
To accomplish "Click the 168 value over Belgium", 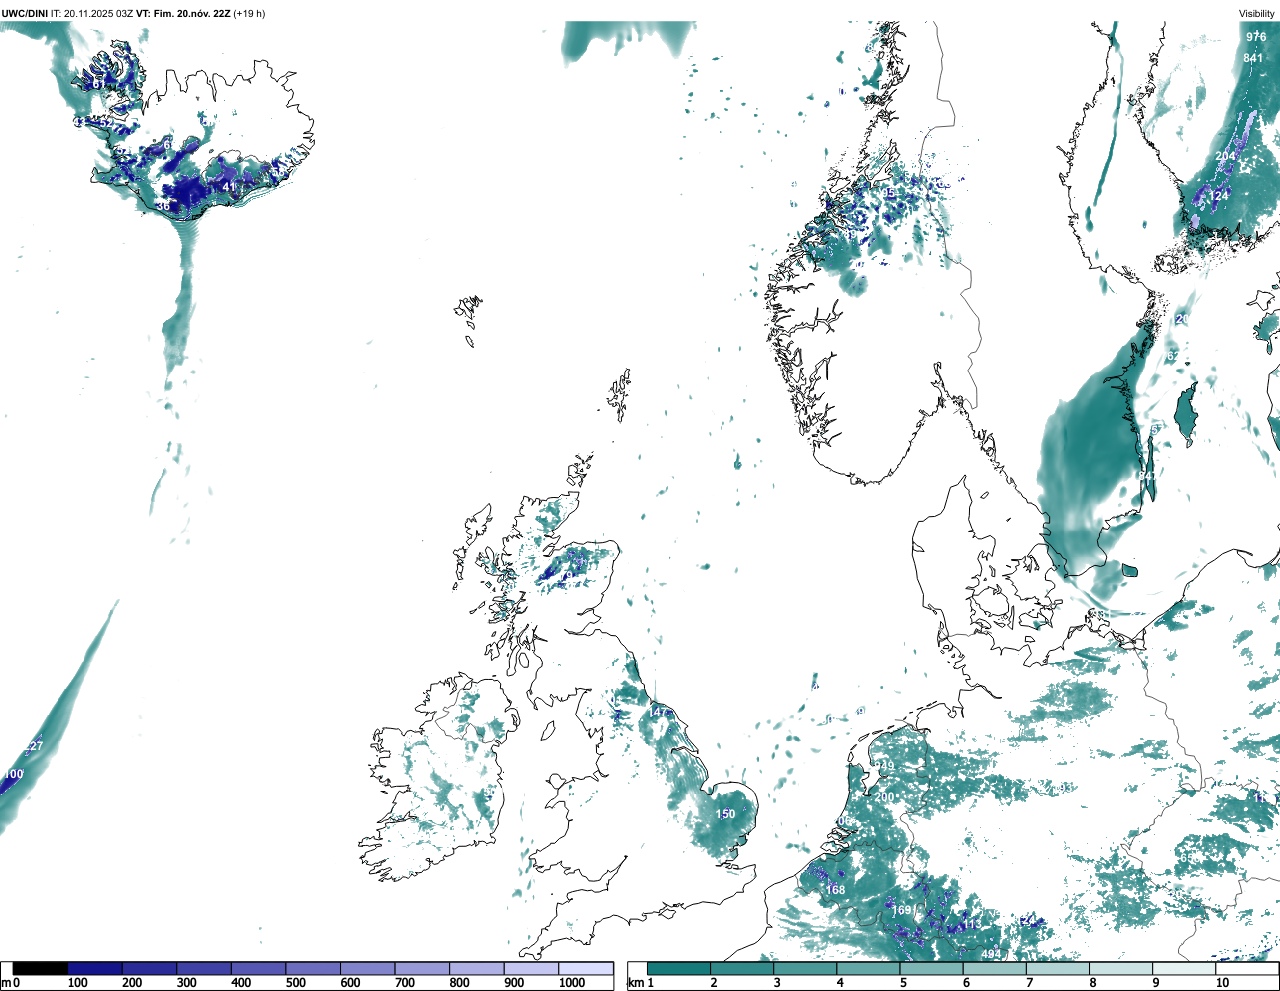I will click(836, 890).
